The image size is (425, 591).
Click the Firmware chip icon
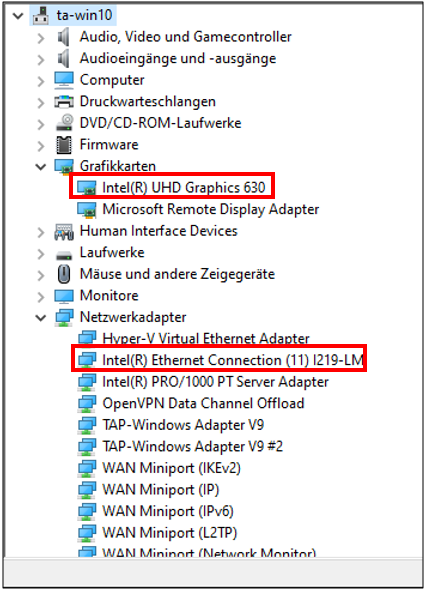[x=64, y=145]
